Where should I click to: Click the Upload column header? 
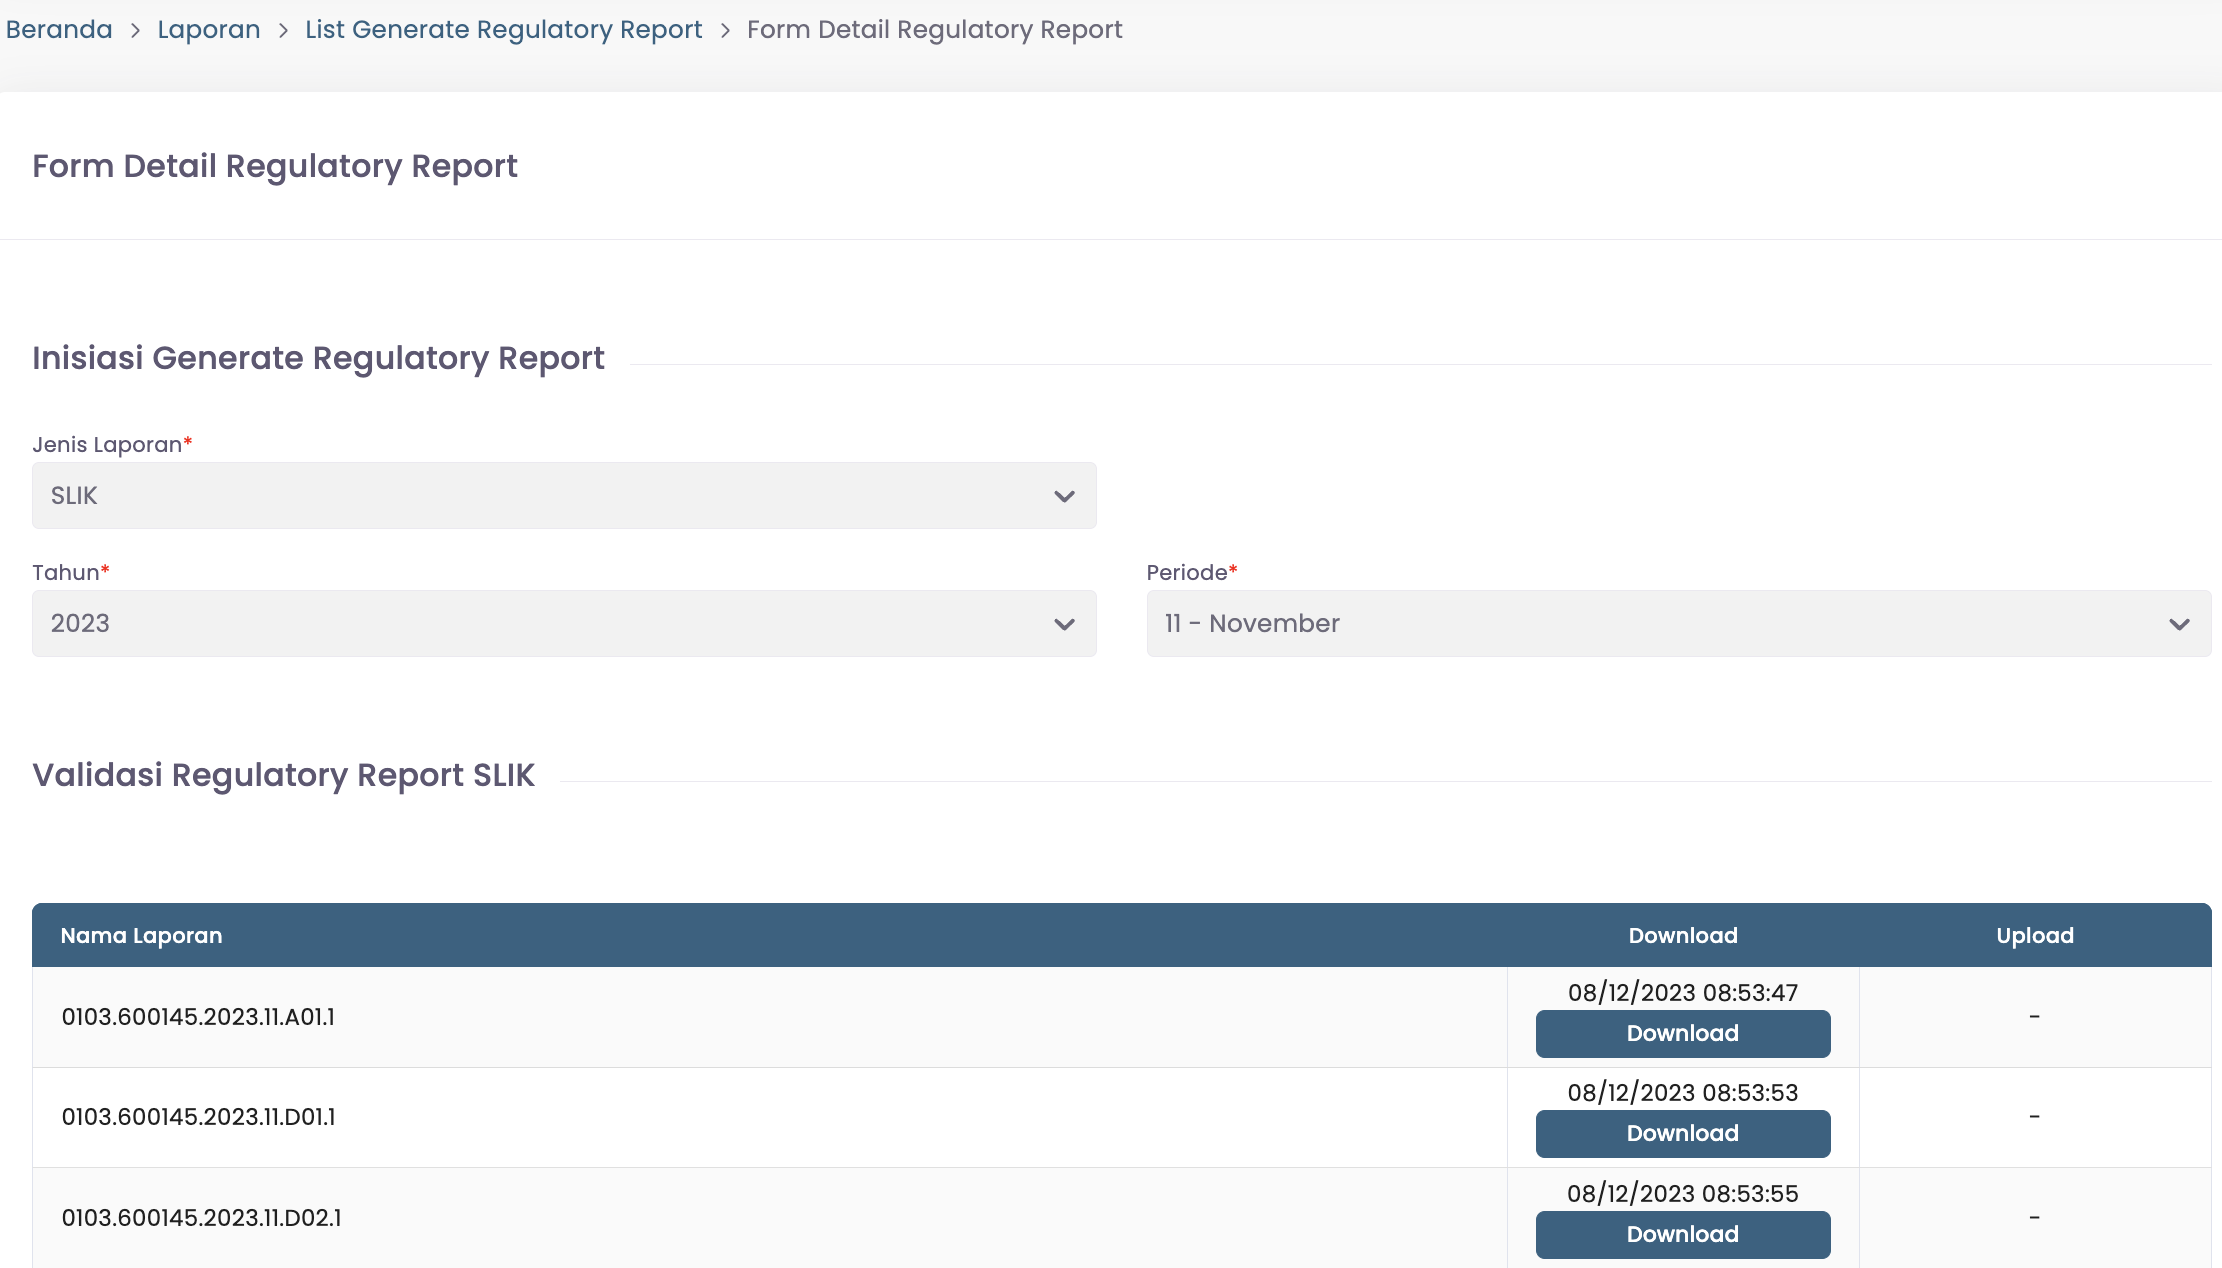point(2034,936)
